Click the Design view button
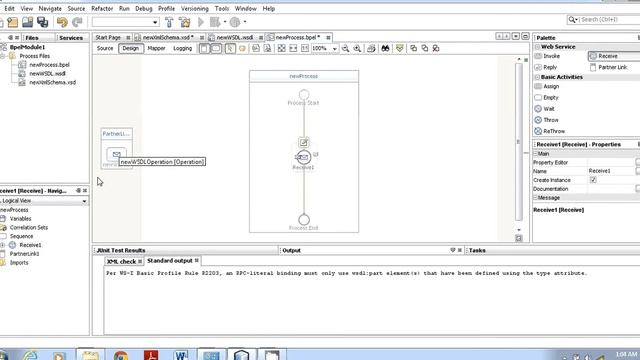Screen dimensions: 640x360 (131, 49)
